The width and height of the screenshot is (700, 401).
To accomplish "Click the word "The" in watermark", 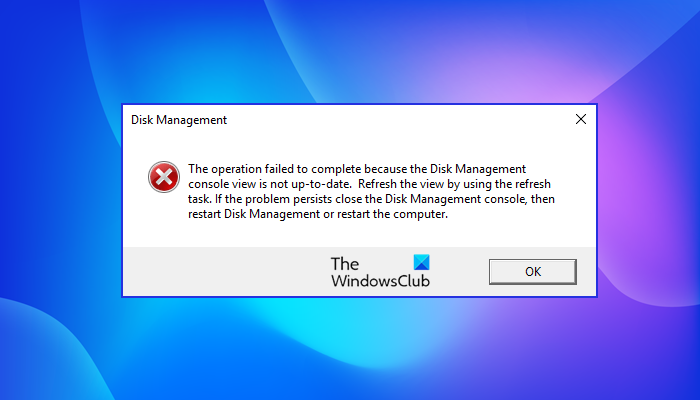I will click(x=344, y=264).
